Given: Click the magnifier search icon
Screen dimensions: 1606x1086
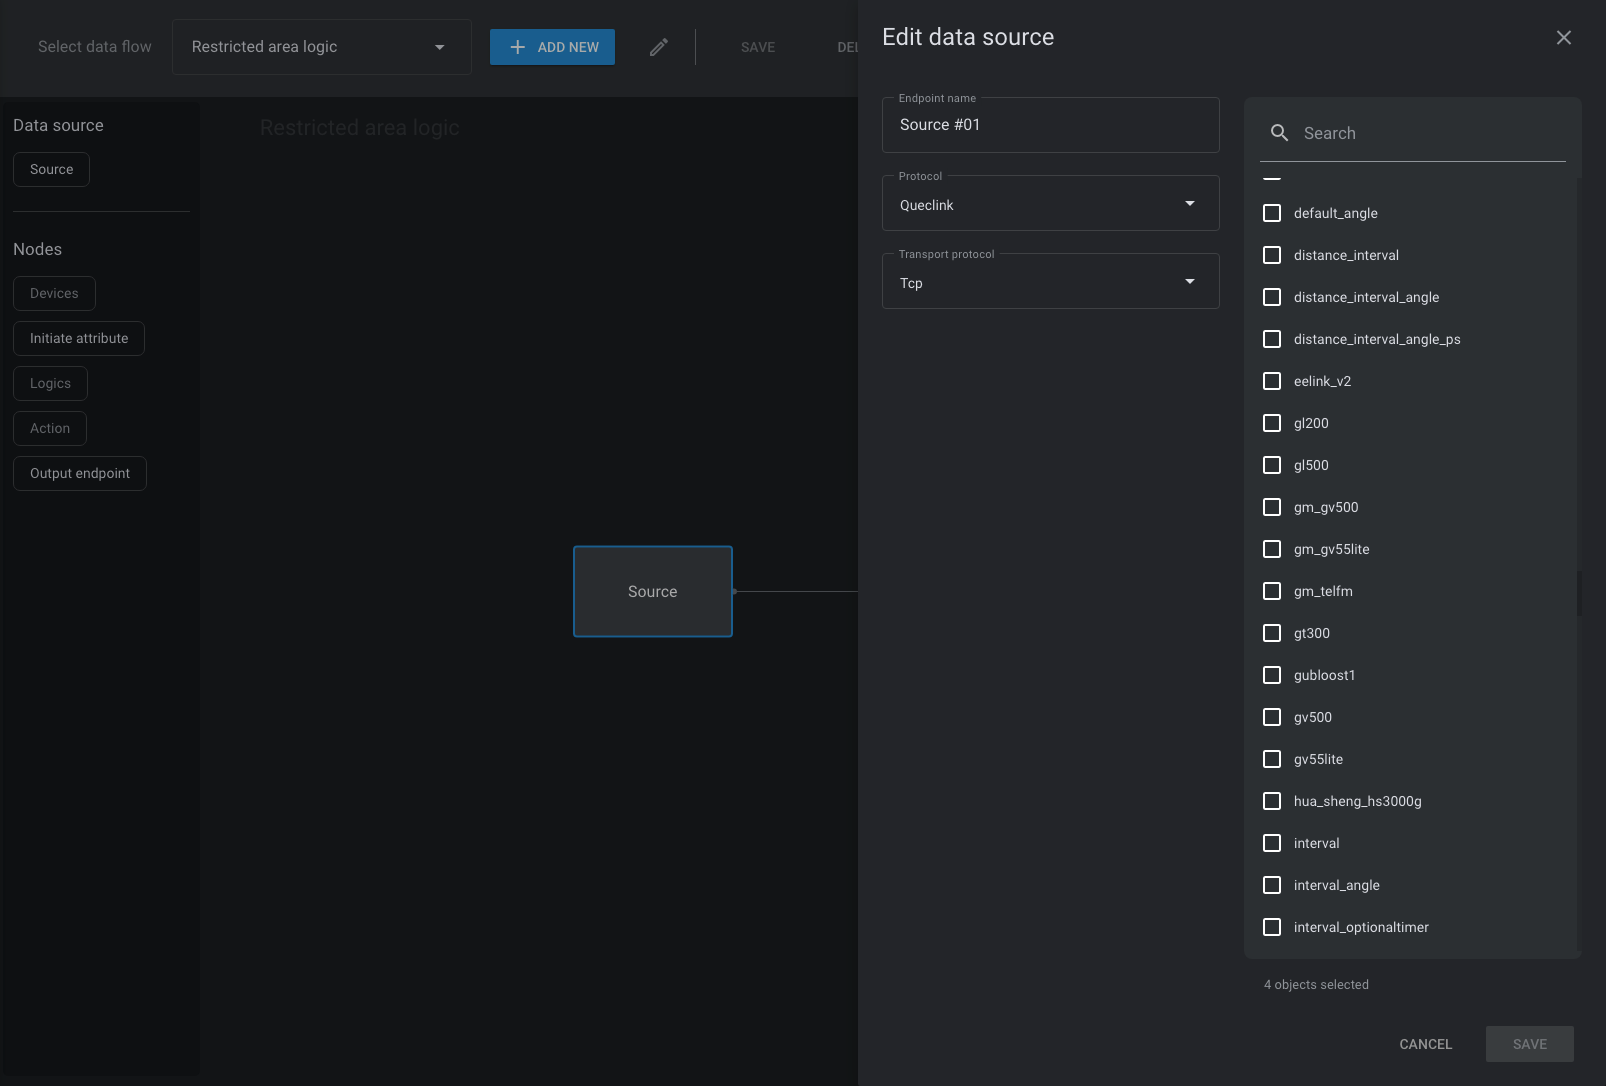Looking at the screenshot, I should point(1279,133).
